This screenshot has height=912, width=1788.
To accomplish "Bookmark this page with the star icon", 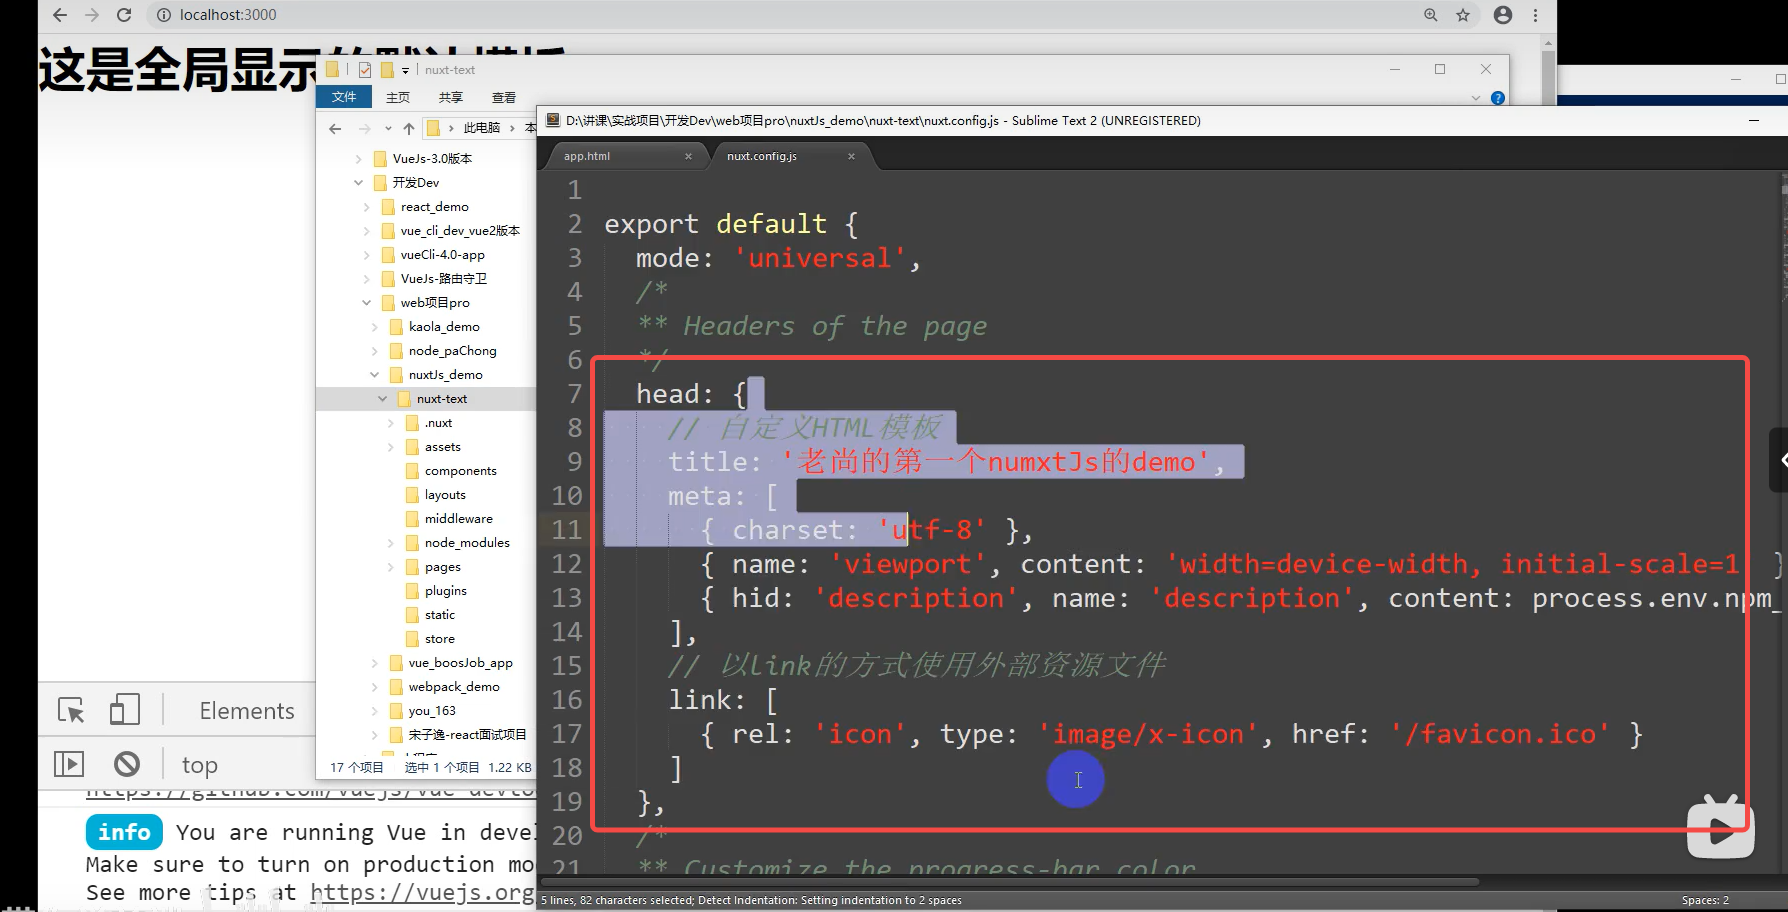I will click(1463, 15).
